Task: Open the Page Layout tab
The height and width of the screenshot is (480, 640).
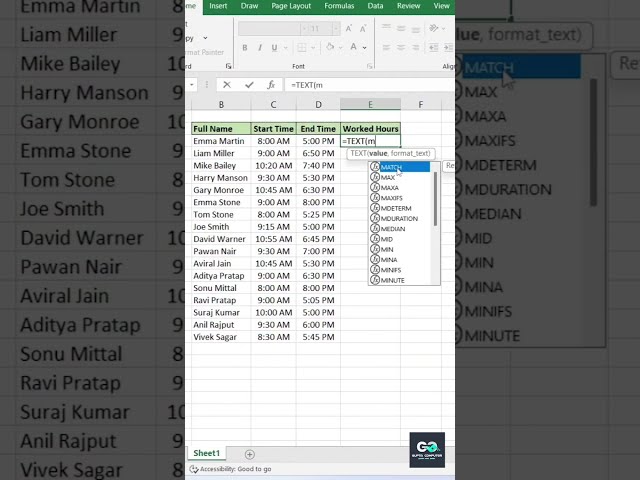Action: click(291, 6)
